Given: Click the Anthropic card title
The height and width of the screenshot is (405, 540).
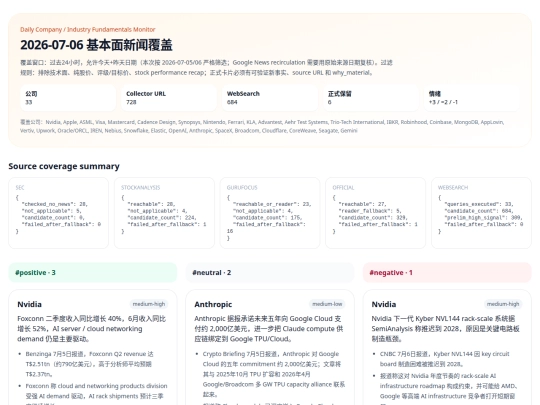Looking at the screenshot, I should click(213, 304).
